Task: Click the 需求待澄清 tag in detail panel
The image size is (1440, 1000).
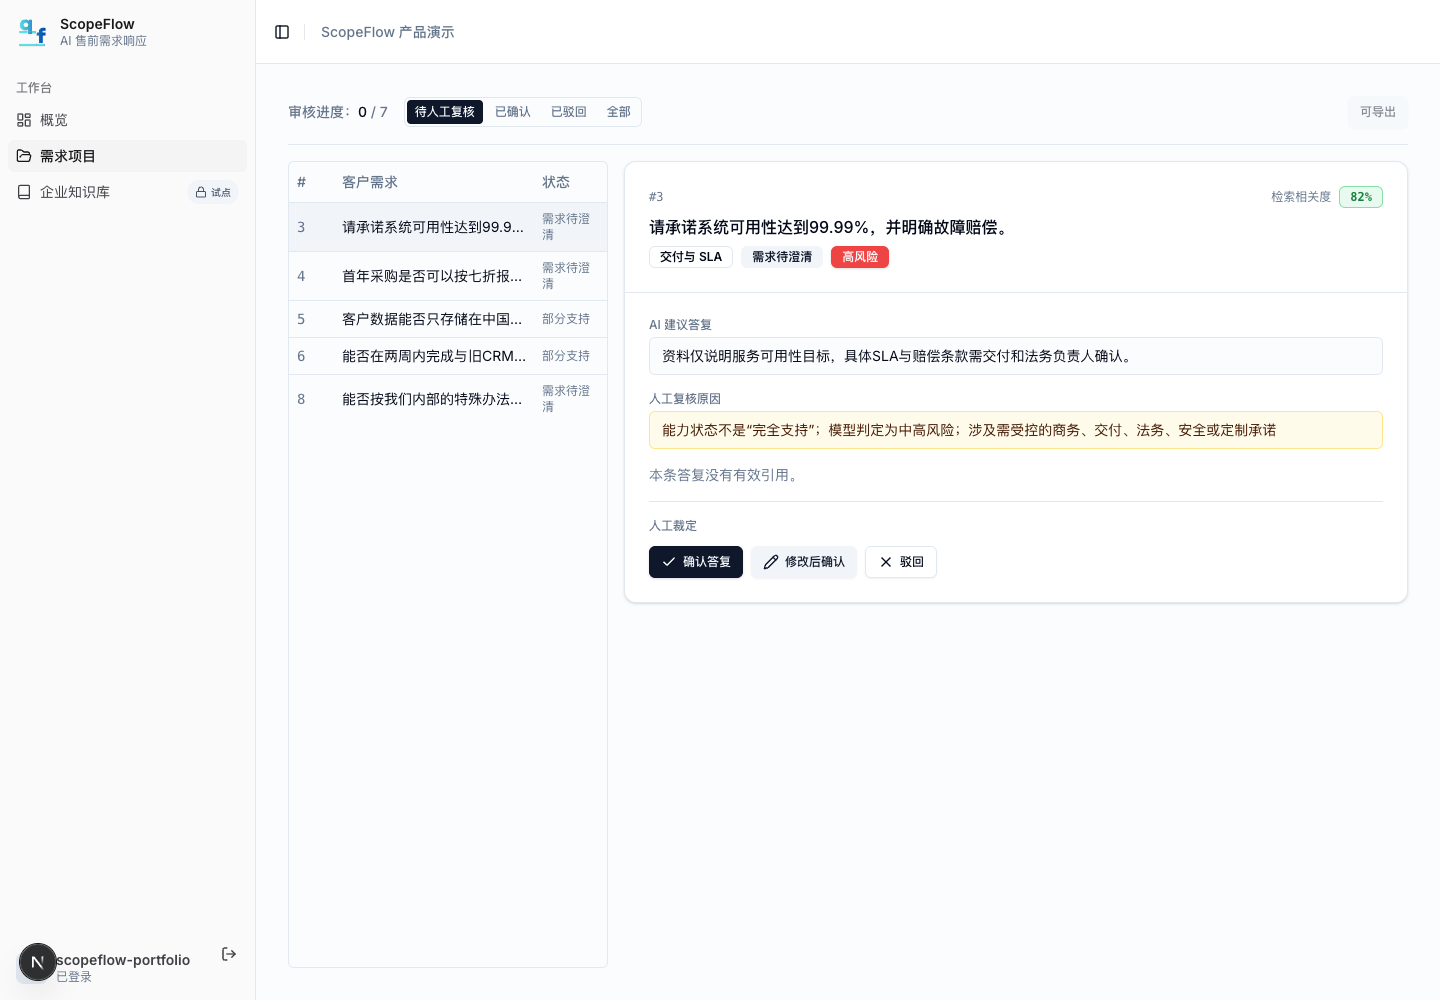Action: coord(782,257)
